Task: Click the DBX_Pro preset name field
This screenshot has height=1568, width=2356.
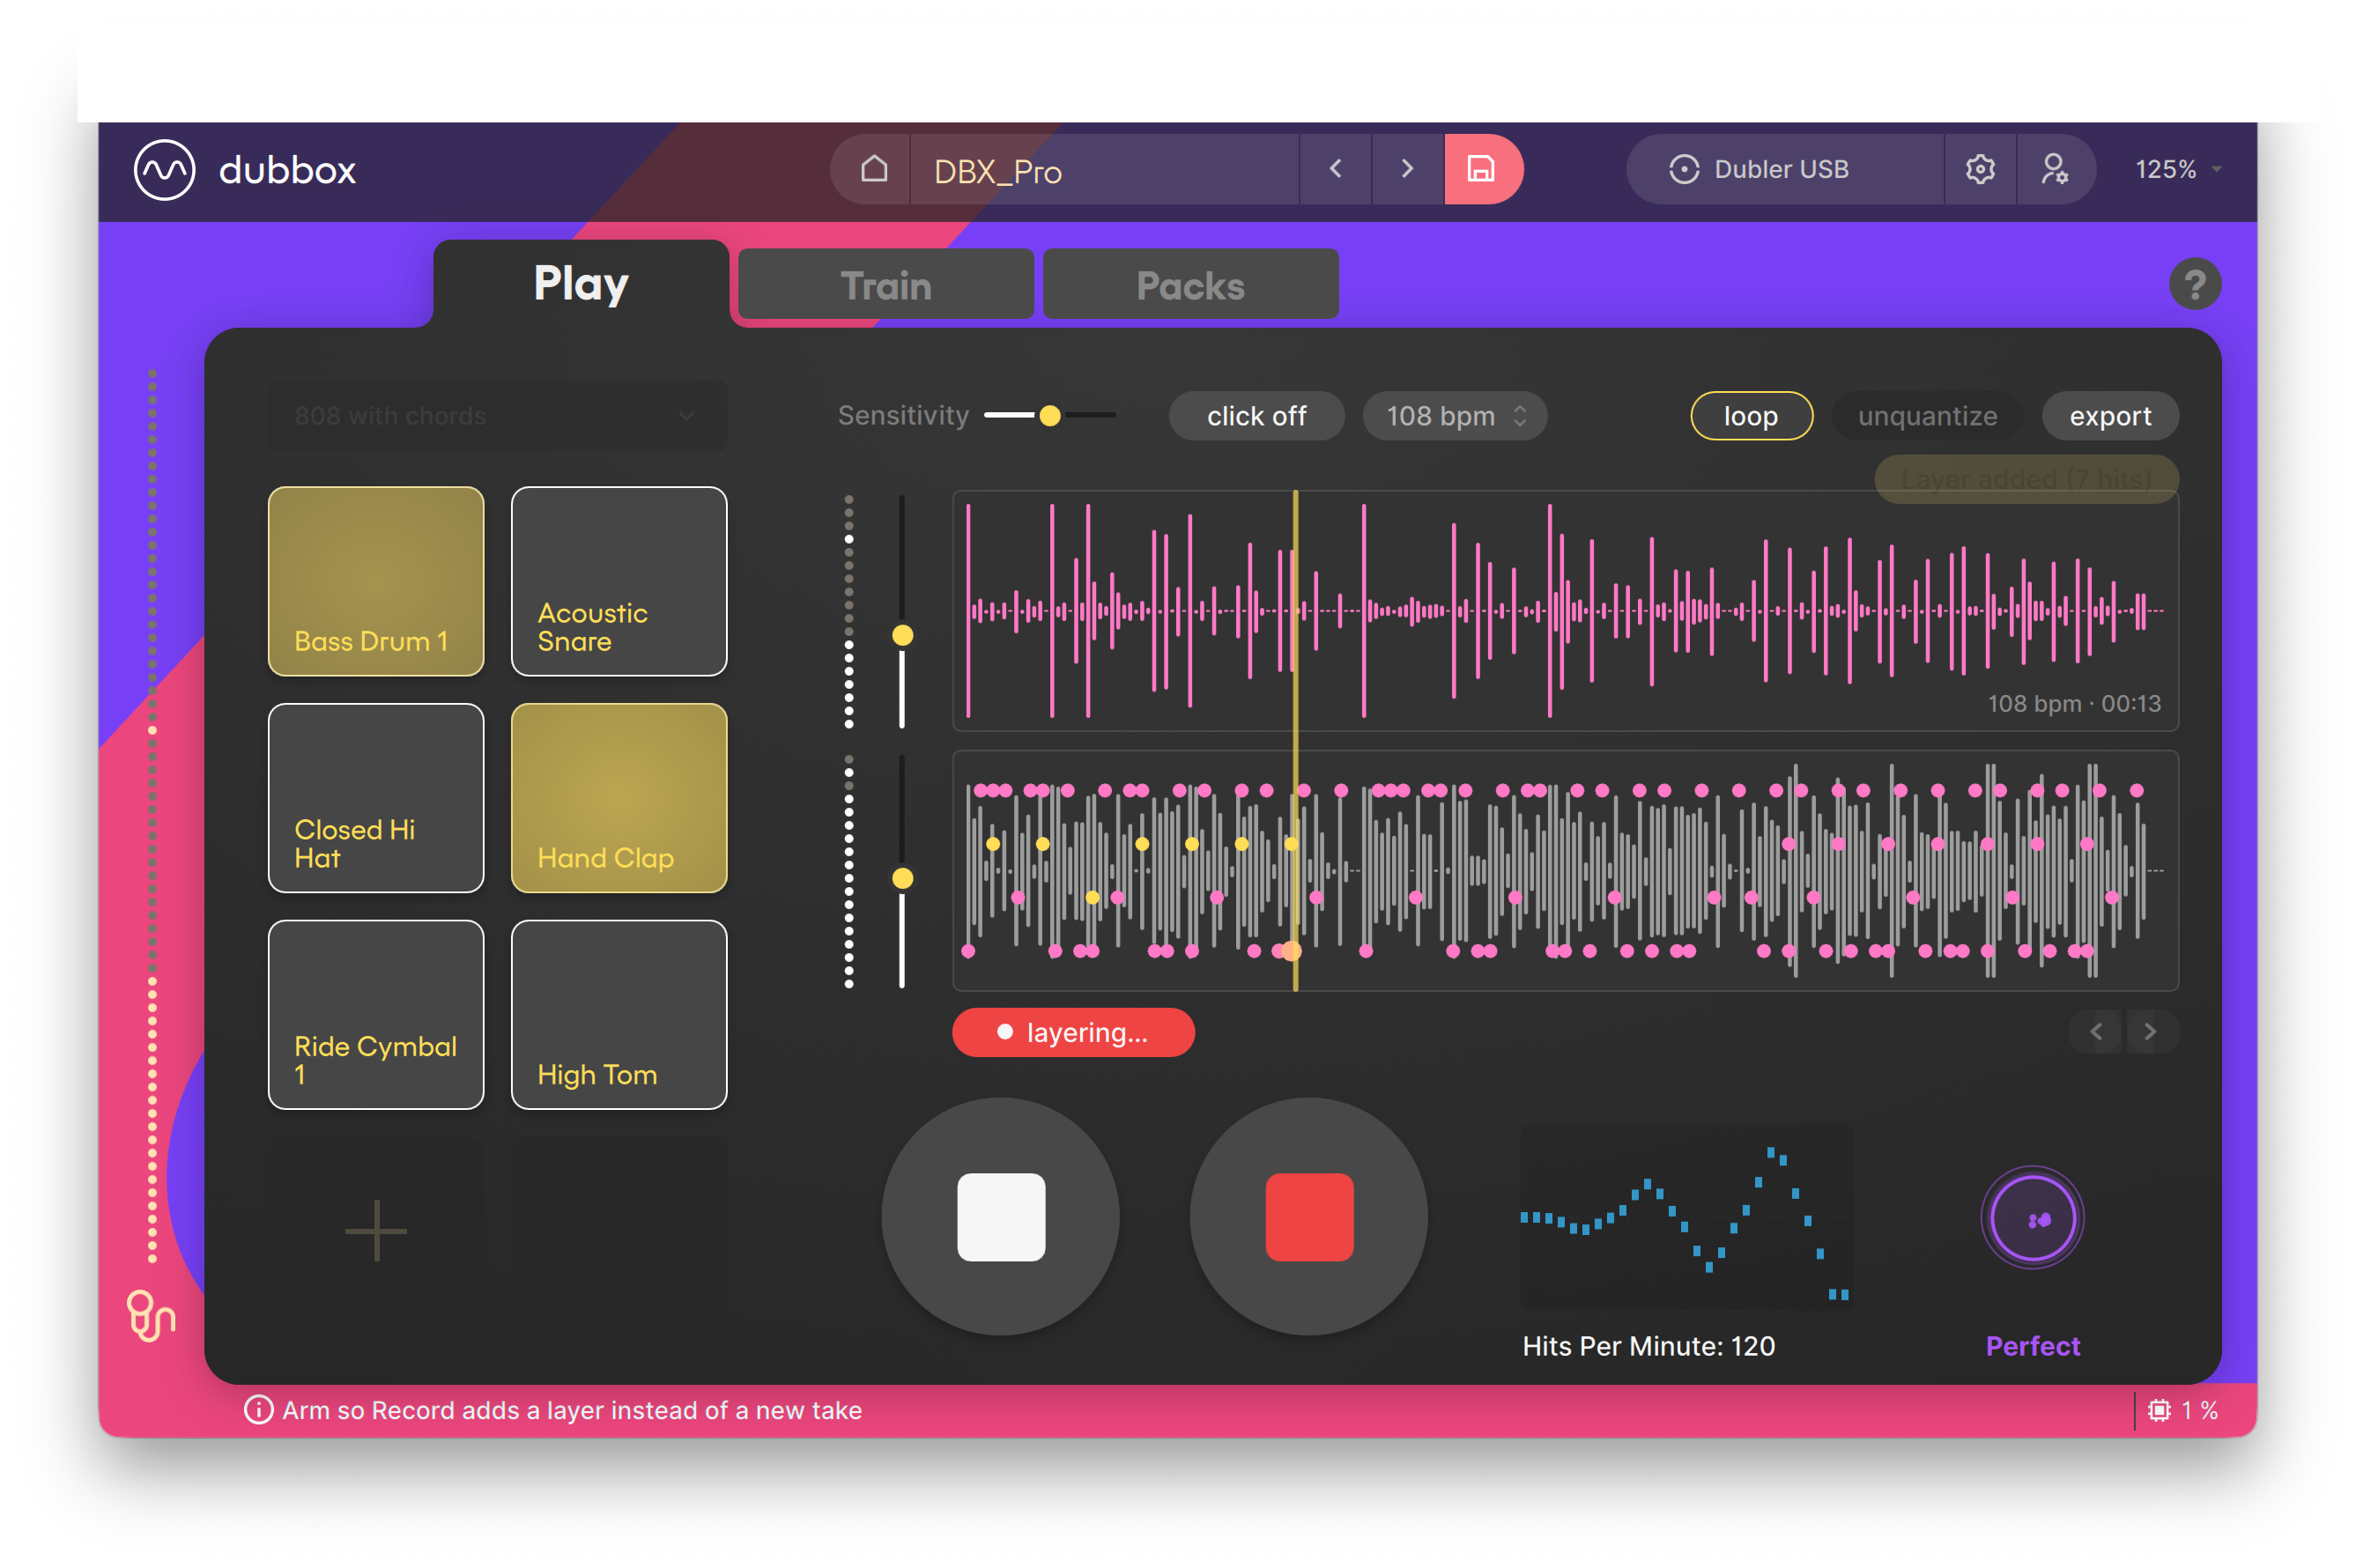Action: [x=1104, y=170]
